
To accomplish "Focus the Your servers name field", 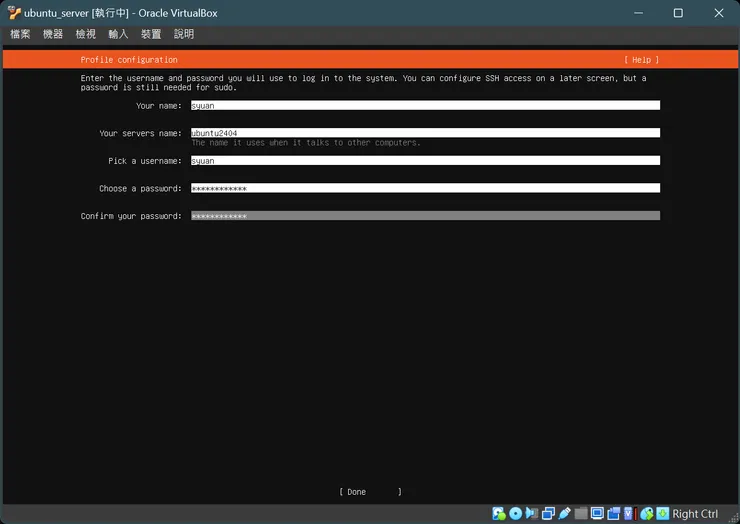I will point(425,133).
